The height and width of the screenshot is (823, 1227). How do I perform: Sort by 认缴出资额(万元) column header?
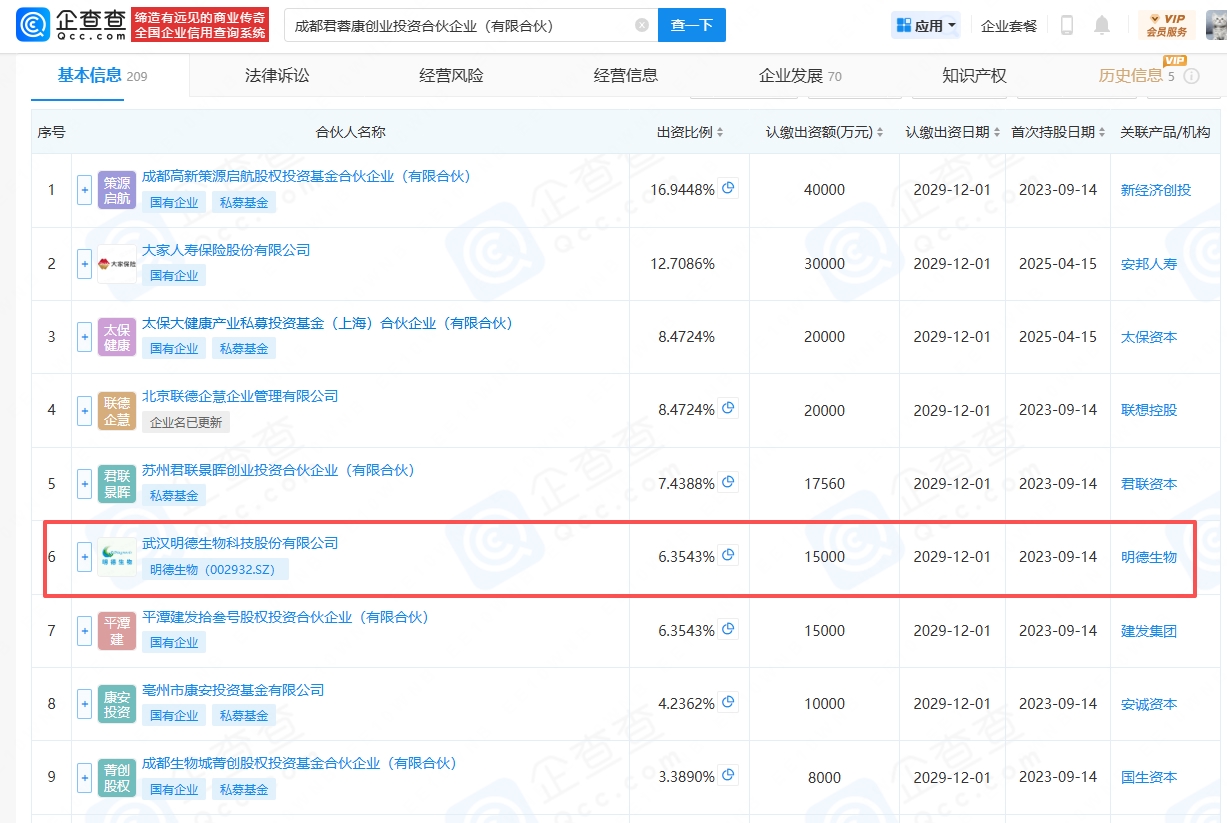pos(825,132)
